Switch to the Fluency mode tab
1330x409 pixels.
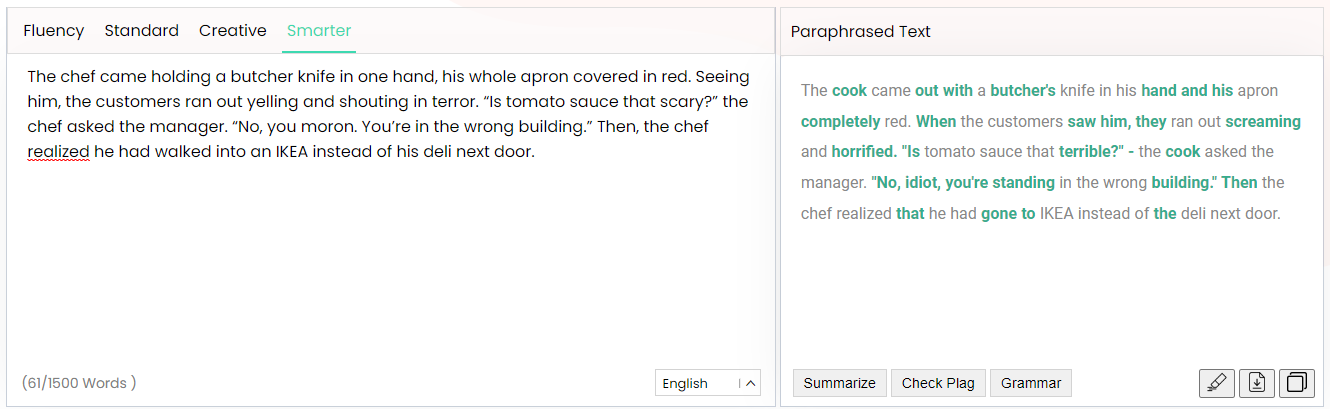click(x=54, y=31)
